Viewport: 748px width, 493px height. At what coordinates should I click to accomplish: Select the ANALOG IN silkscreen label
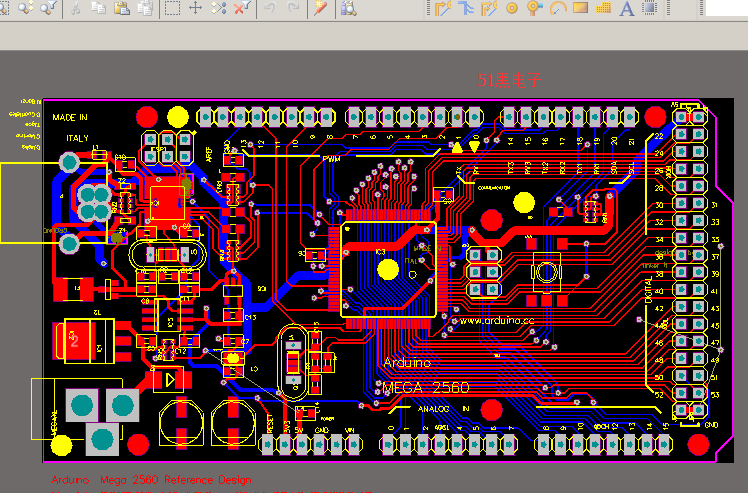pyautogui.click(x=444, y=409)
